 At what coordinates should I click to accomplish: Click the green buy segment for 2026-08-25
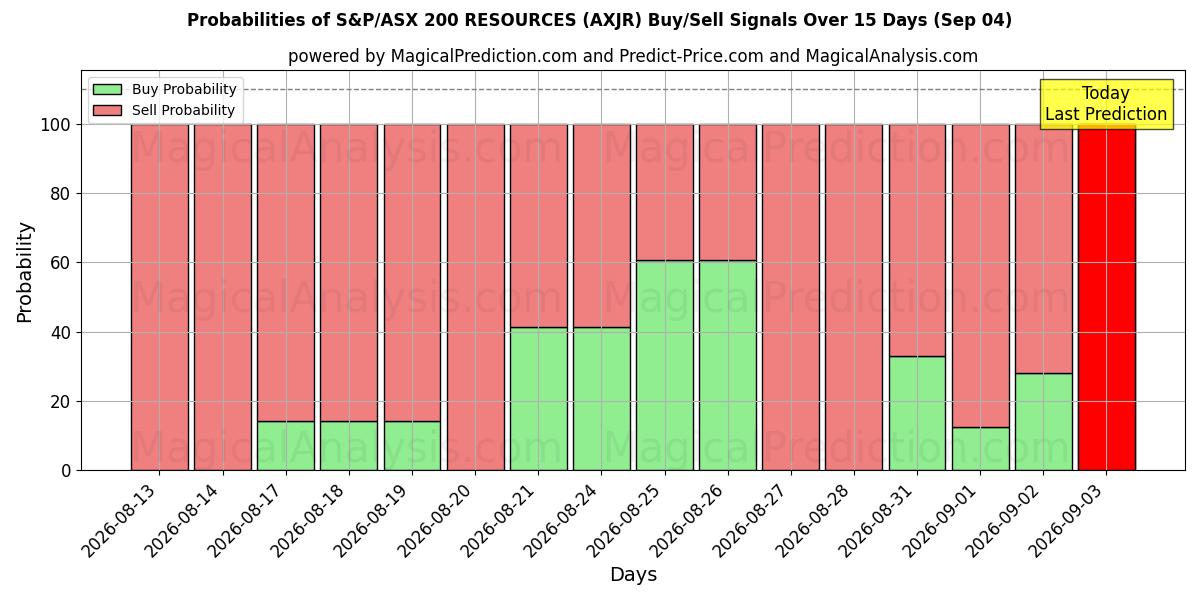pos(664,365)
